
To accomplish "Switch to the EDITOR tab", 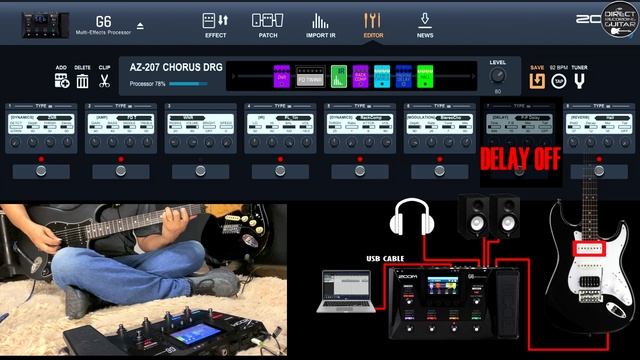I will 373,25.
